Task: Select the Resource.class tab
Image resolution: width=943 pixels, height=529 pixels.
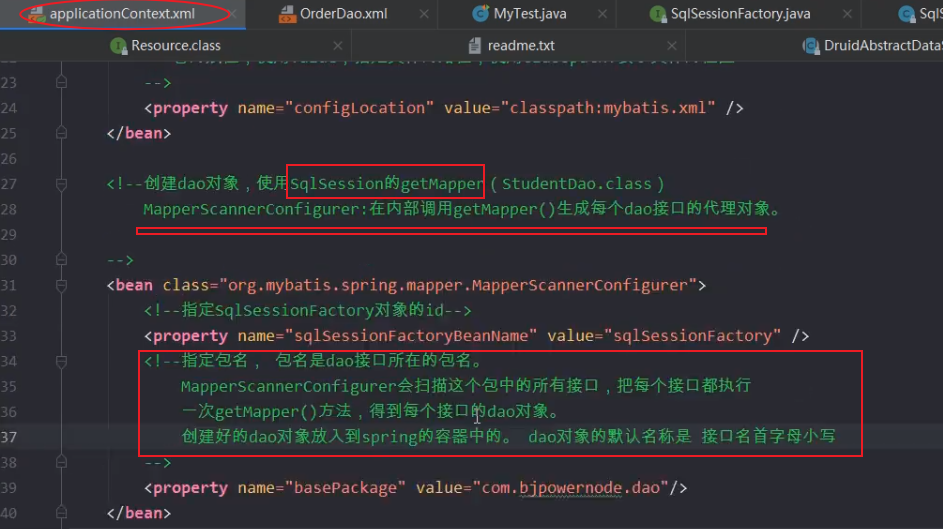Action: click(x=176, y=46)
